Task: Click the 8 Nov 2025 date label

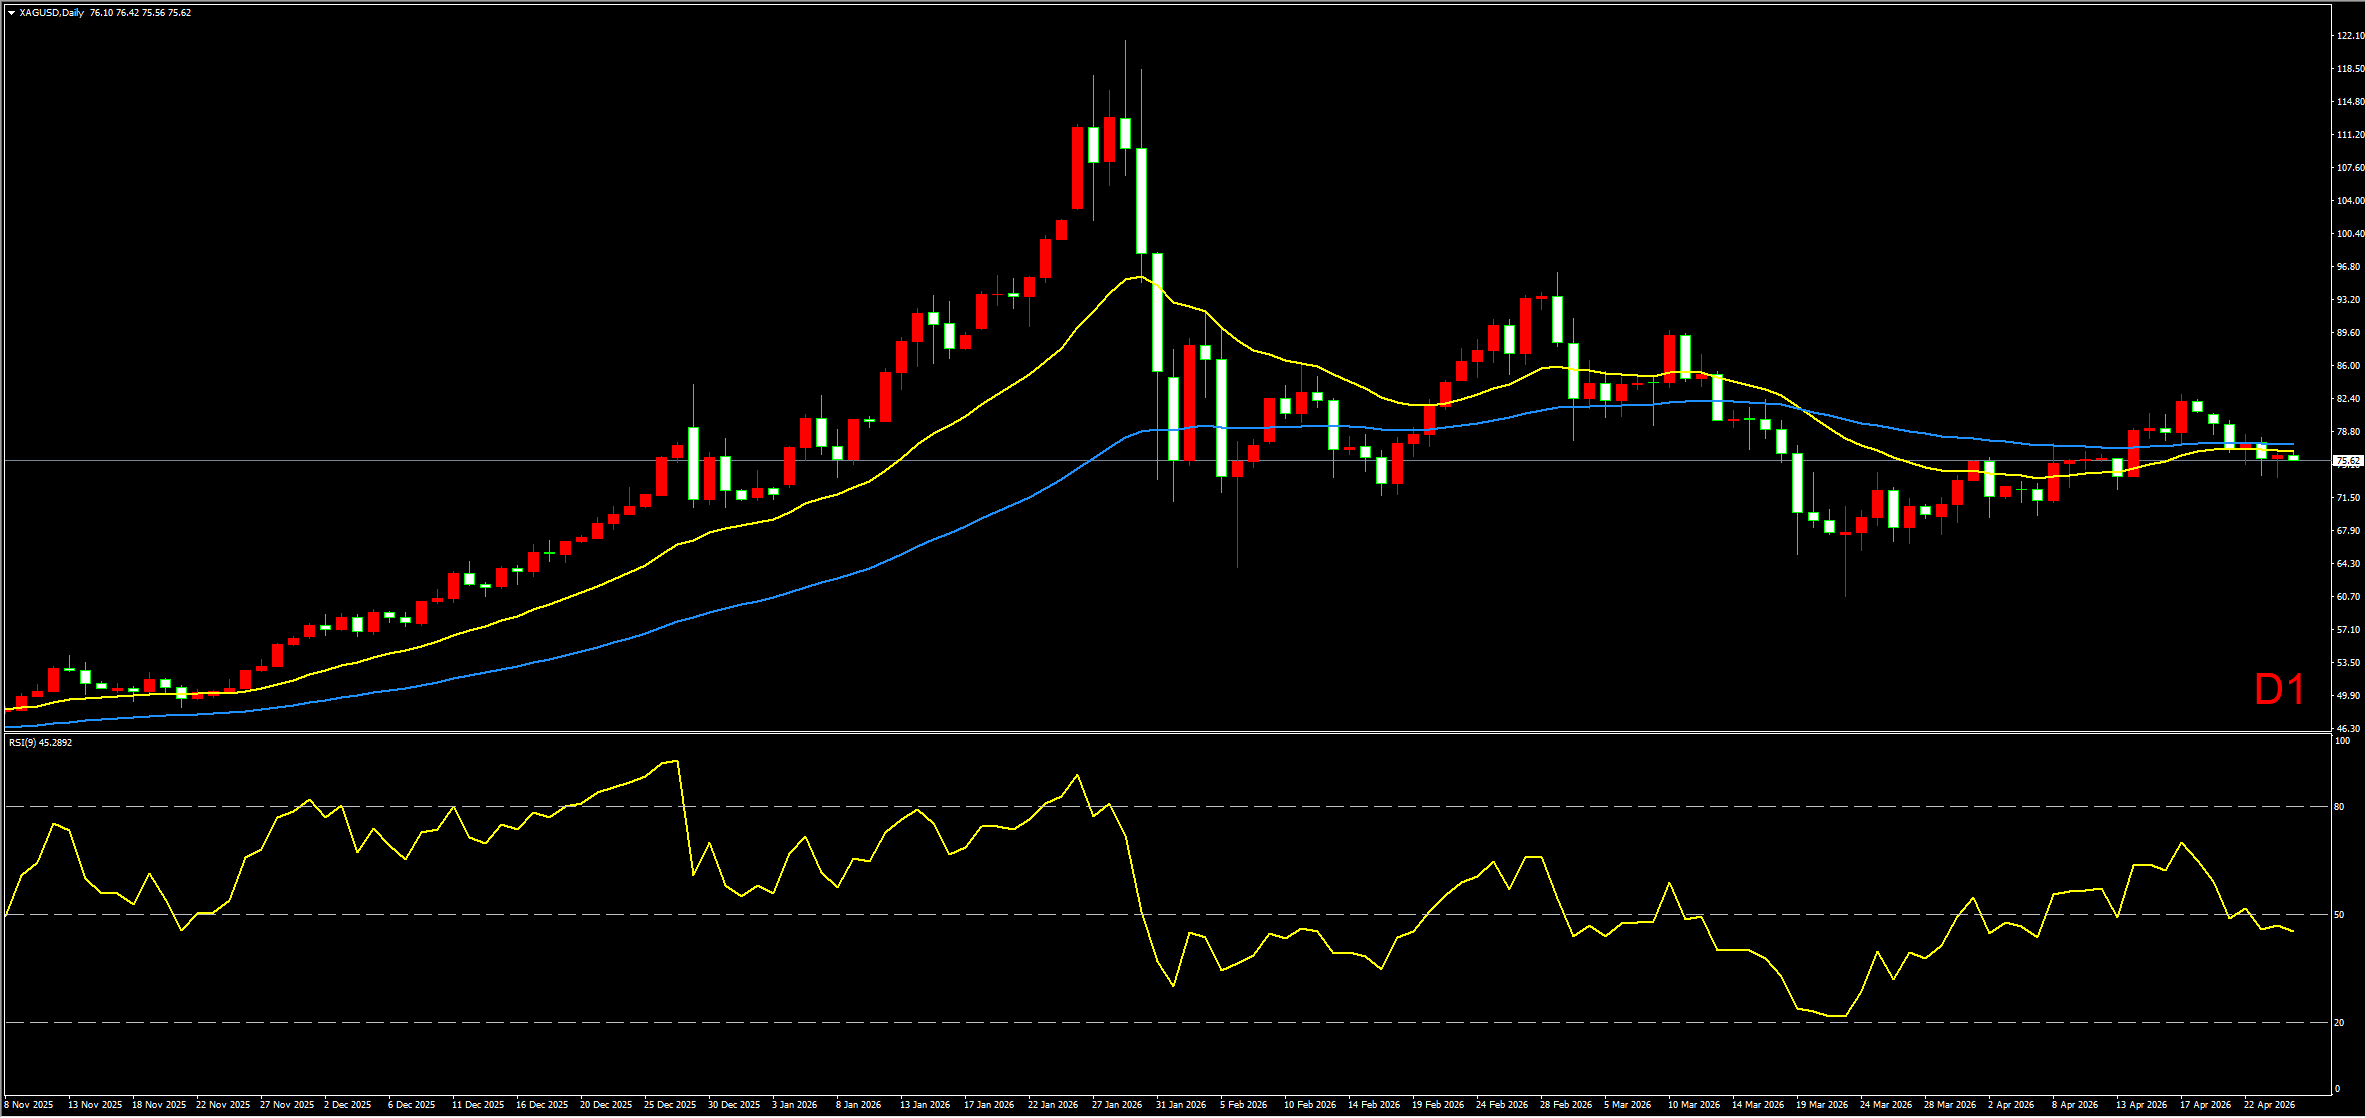Action: pos(29,1105)
